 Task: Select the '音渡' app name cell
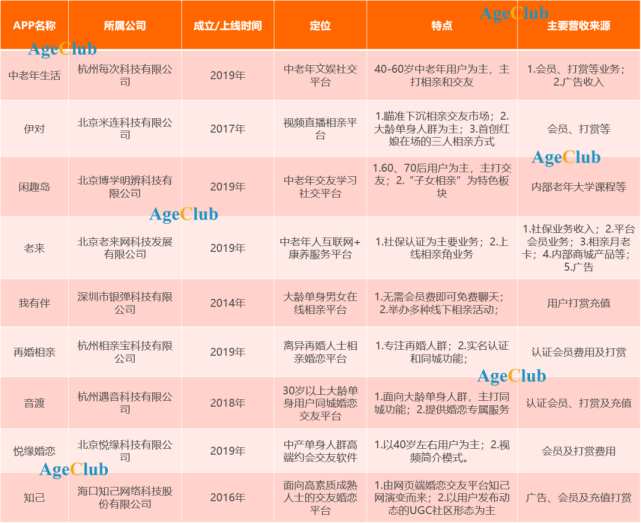pyautogui.click(x=34, y=403)
